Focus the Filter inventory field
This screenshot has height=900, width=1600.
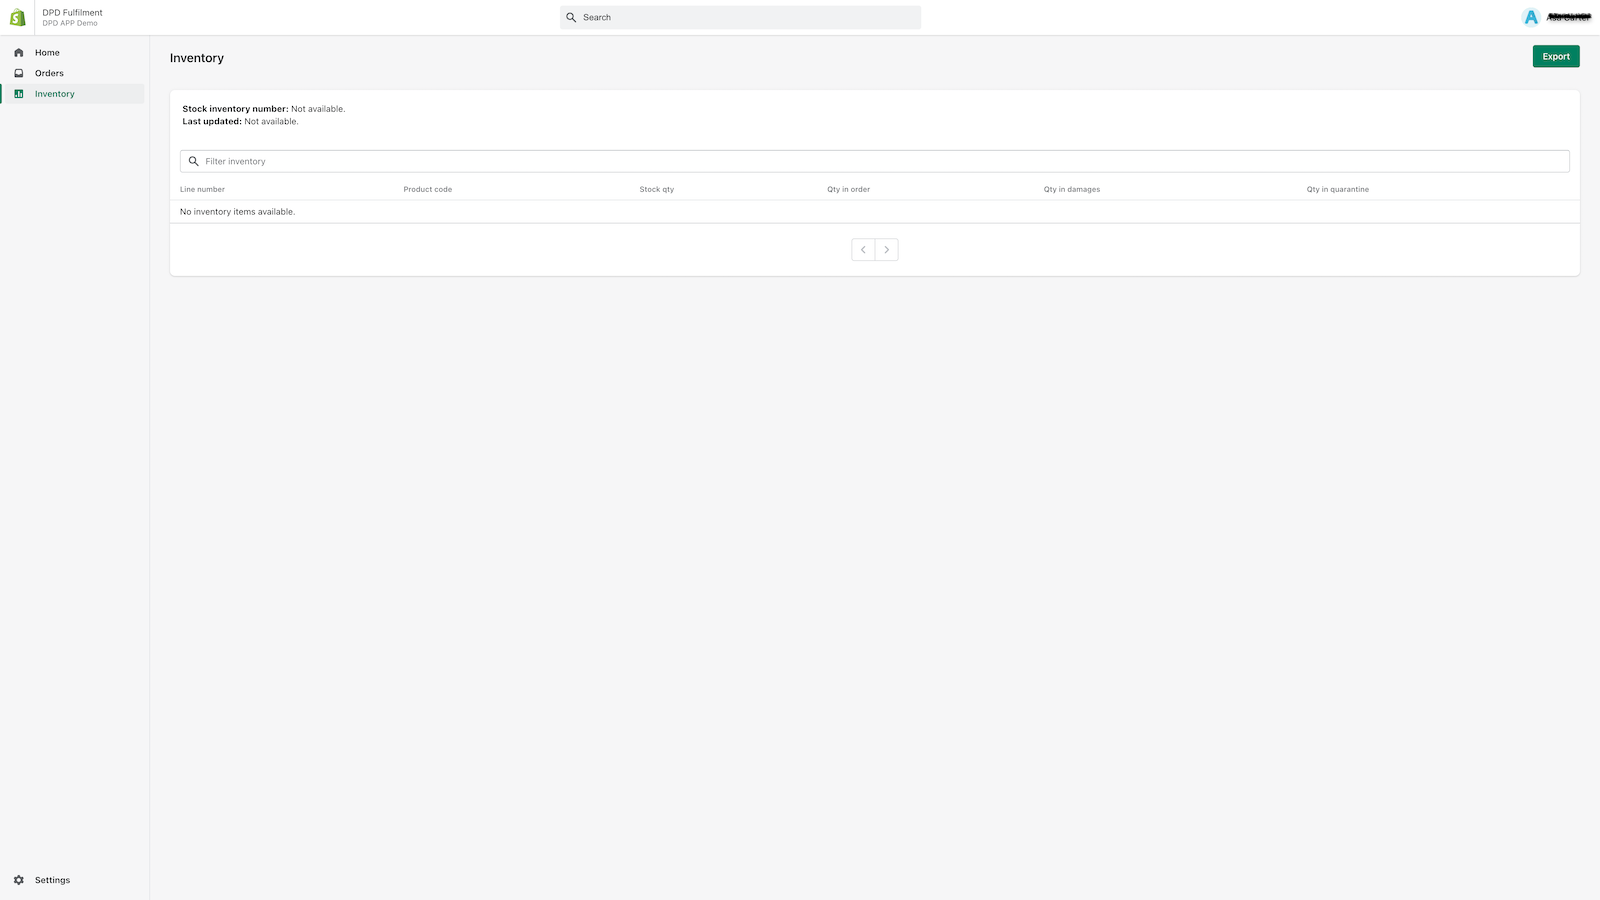[x=875, y=161]
